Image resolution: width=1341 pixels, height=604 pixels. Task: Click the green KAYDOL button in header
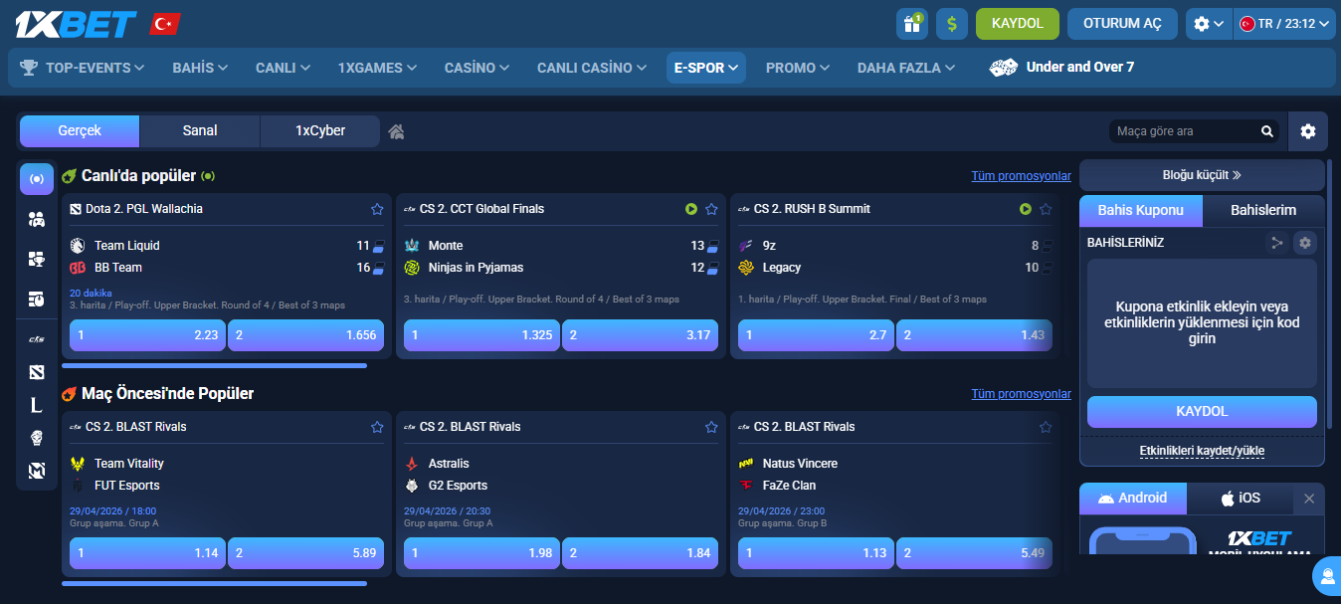1017,24
